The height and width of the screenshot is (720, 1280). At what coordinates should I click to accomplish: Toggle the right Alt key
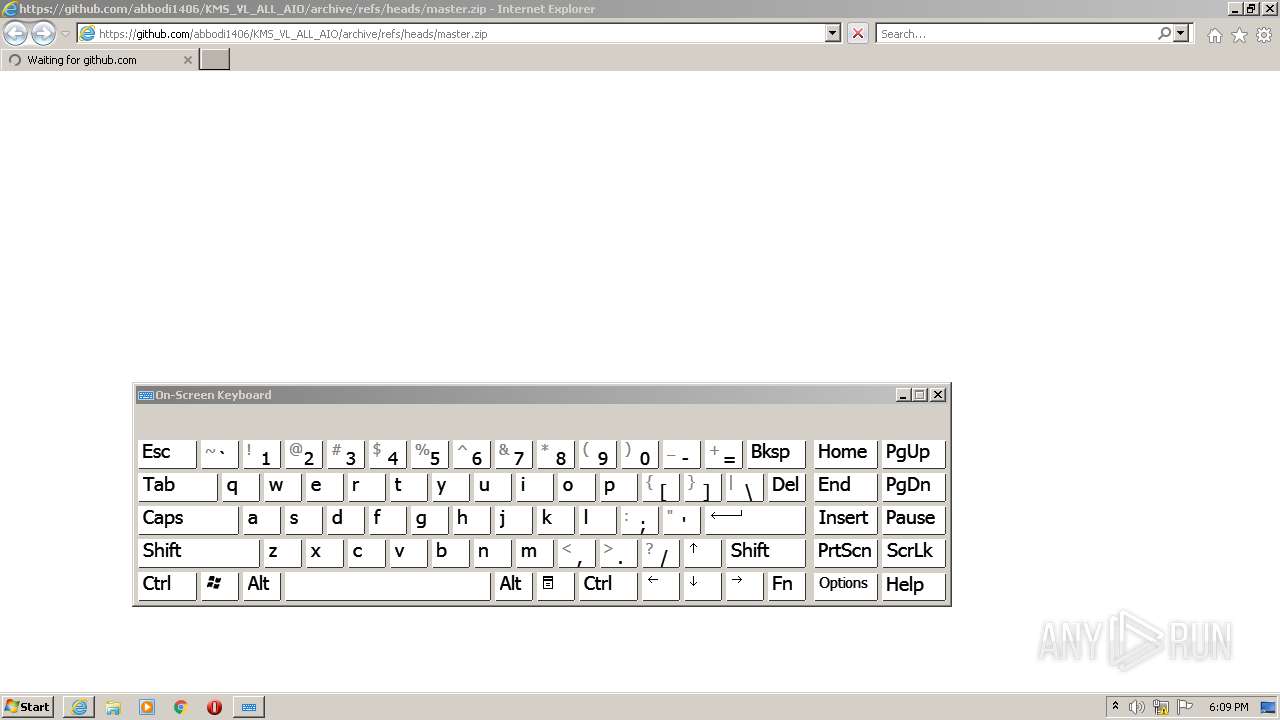click(514, 585)
